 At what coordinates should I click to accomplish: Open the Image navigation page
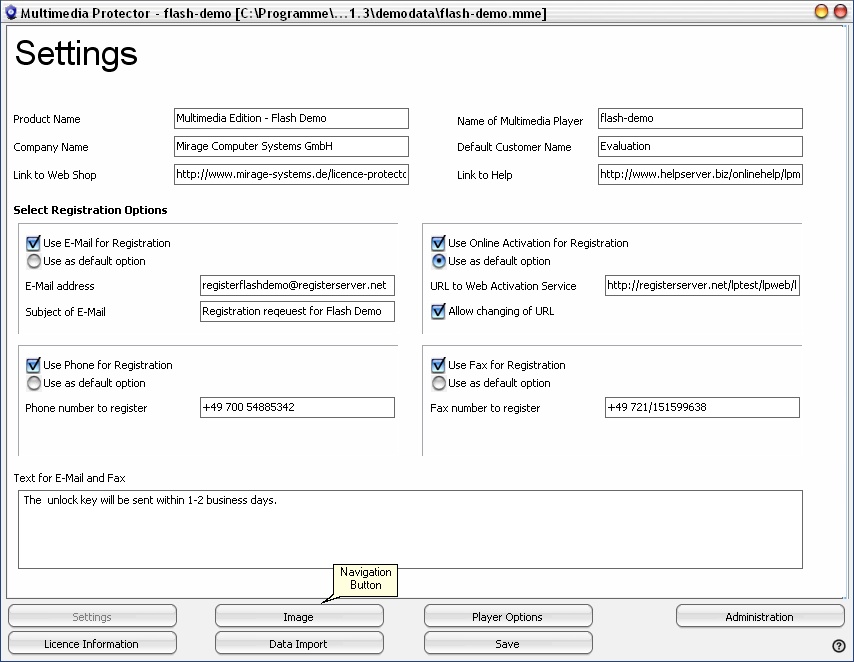click(299, 617)
